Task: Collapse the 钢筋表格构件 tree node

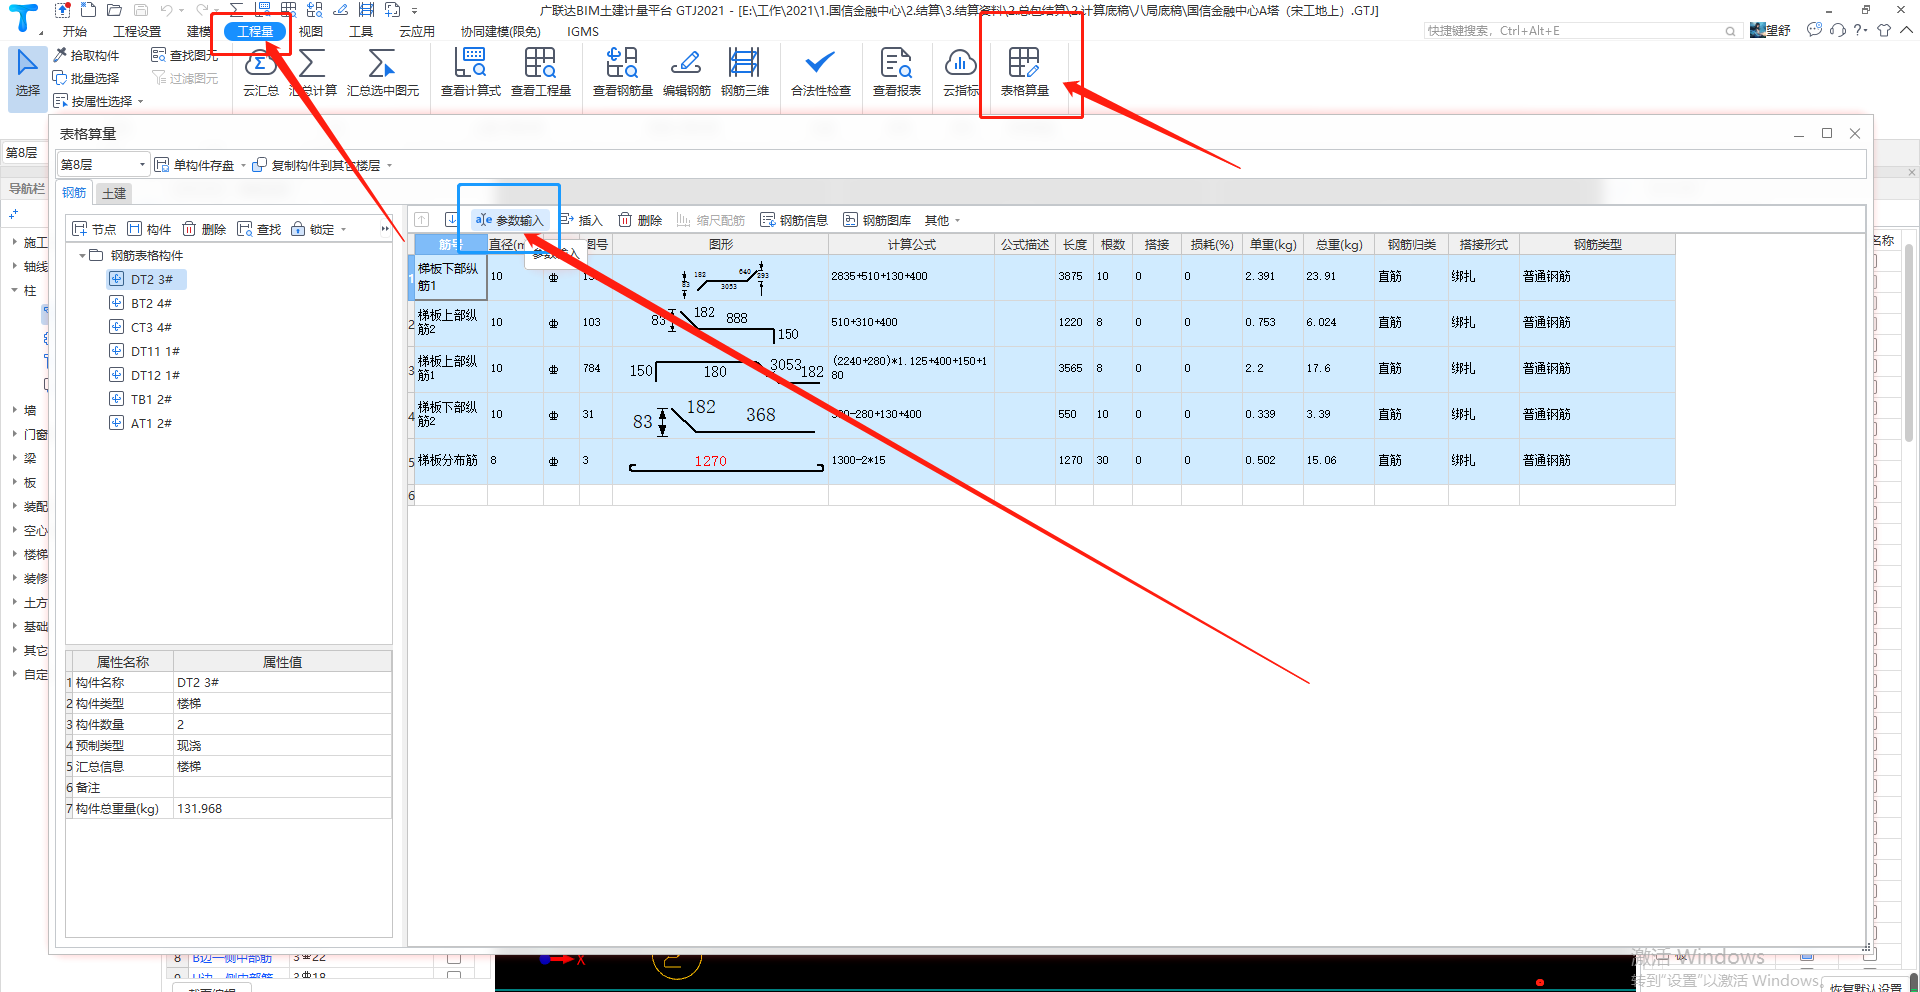Action: [x=82, y=256]
